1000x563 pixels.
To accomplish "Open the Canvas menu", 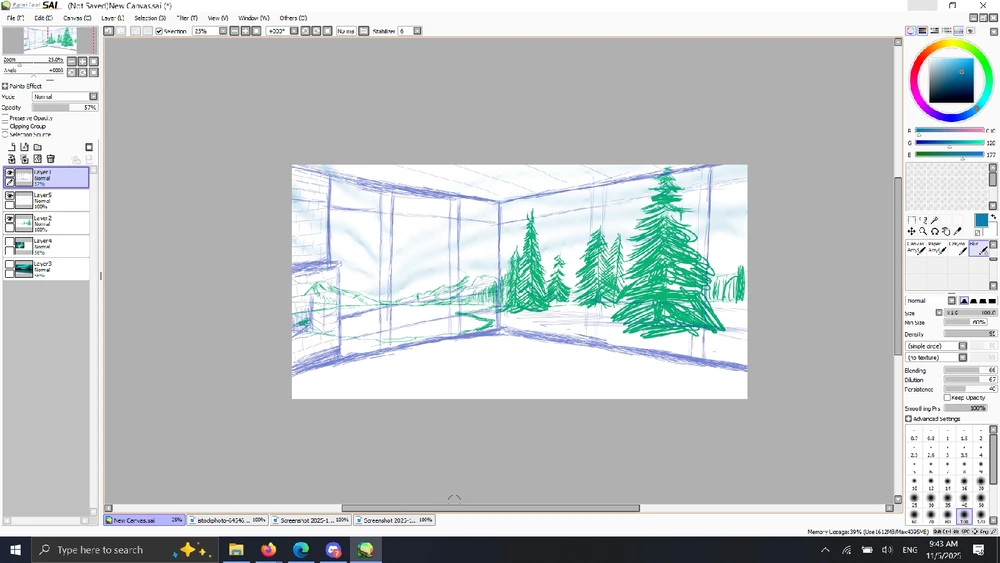I will (77, 18).
